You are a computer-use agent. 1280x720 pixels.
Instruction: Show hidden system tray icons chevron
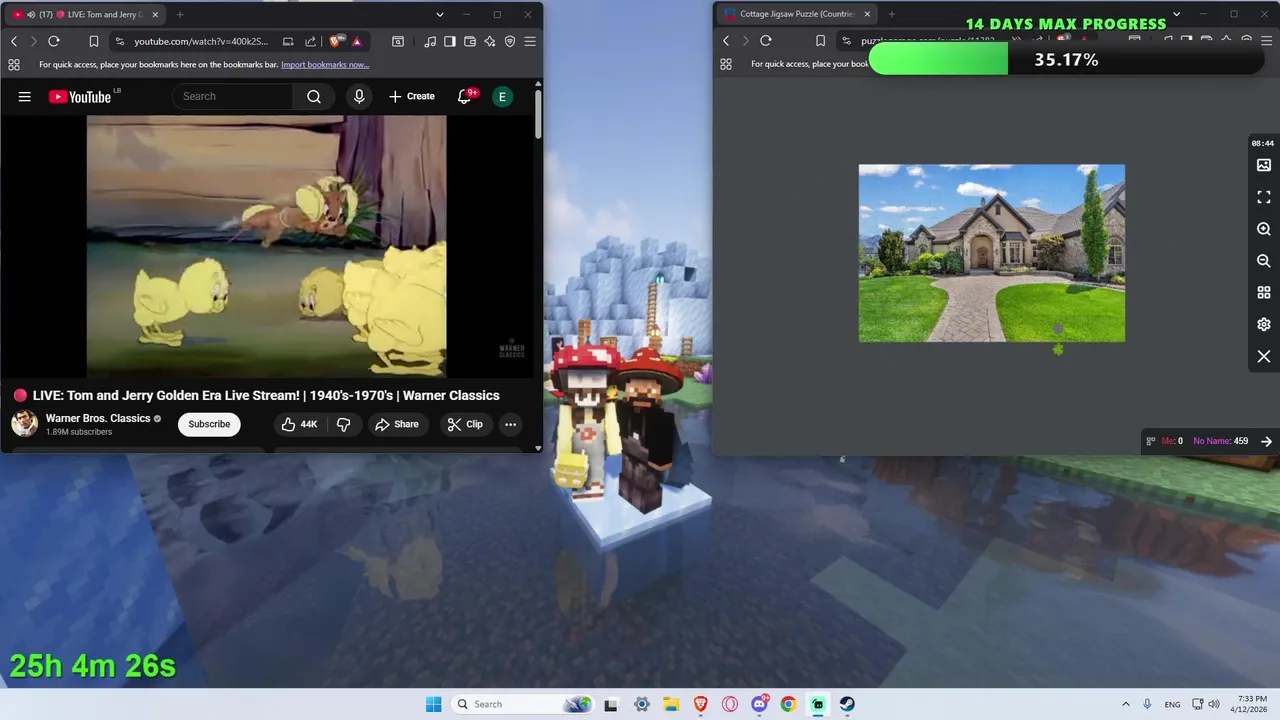click(1125, 704)
